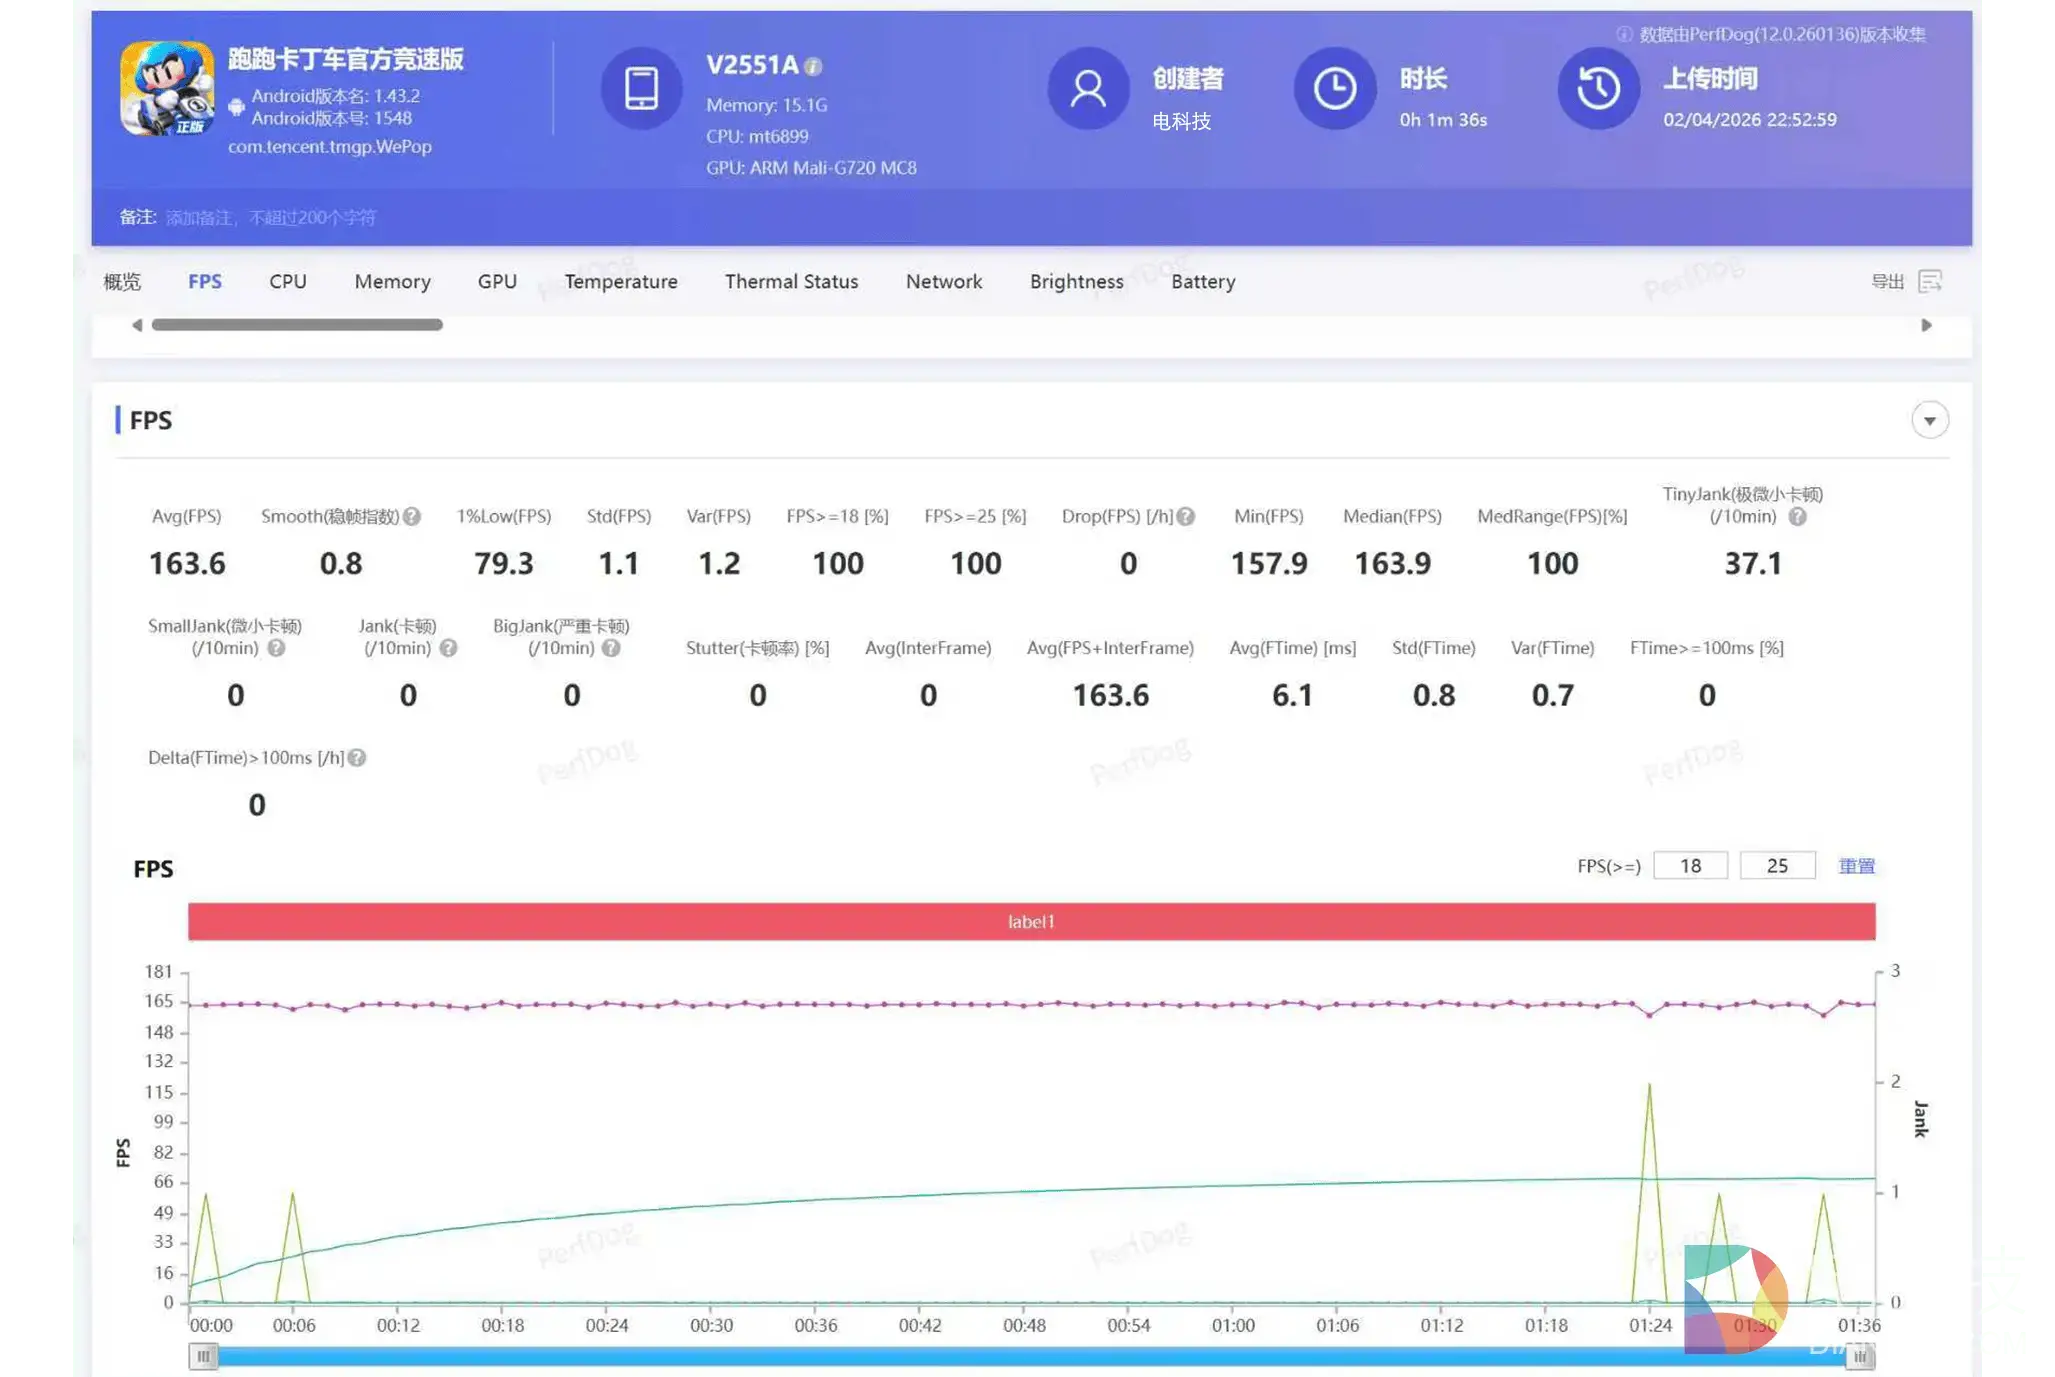Switch to the CPU tab
The width and height of the screenshot is (2055, 1377).
coord(287,281)
